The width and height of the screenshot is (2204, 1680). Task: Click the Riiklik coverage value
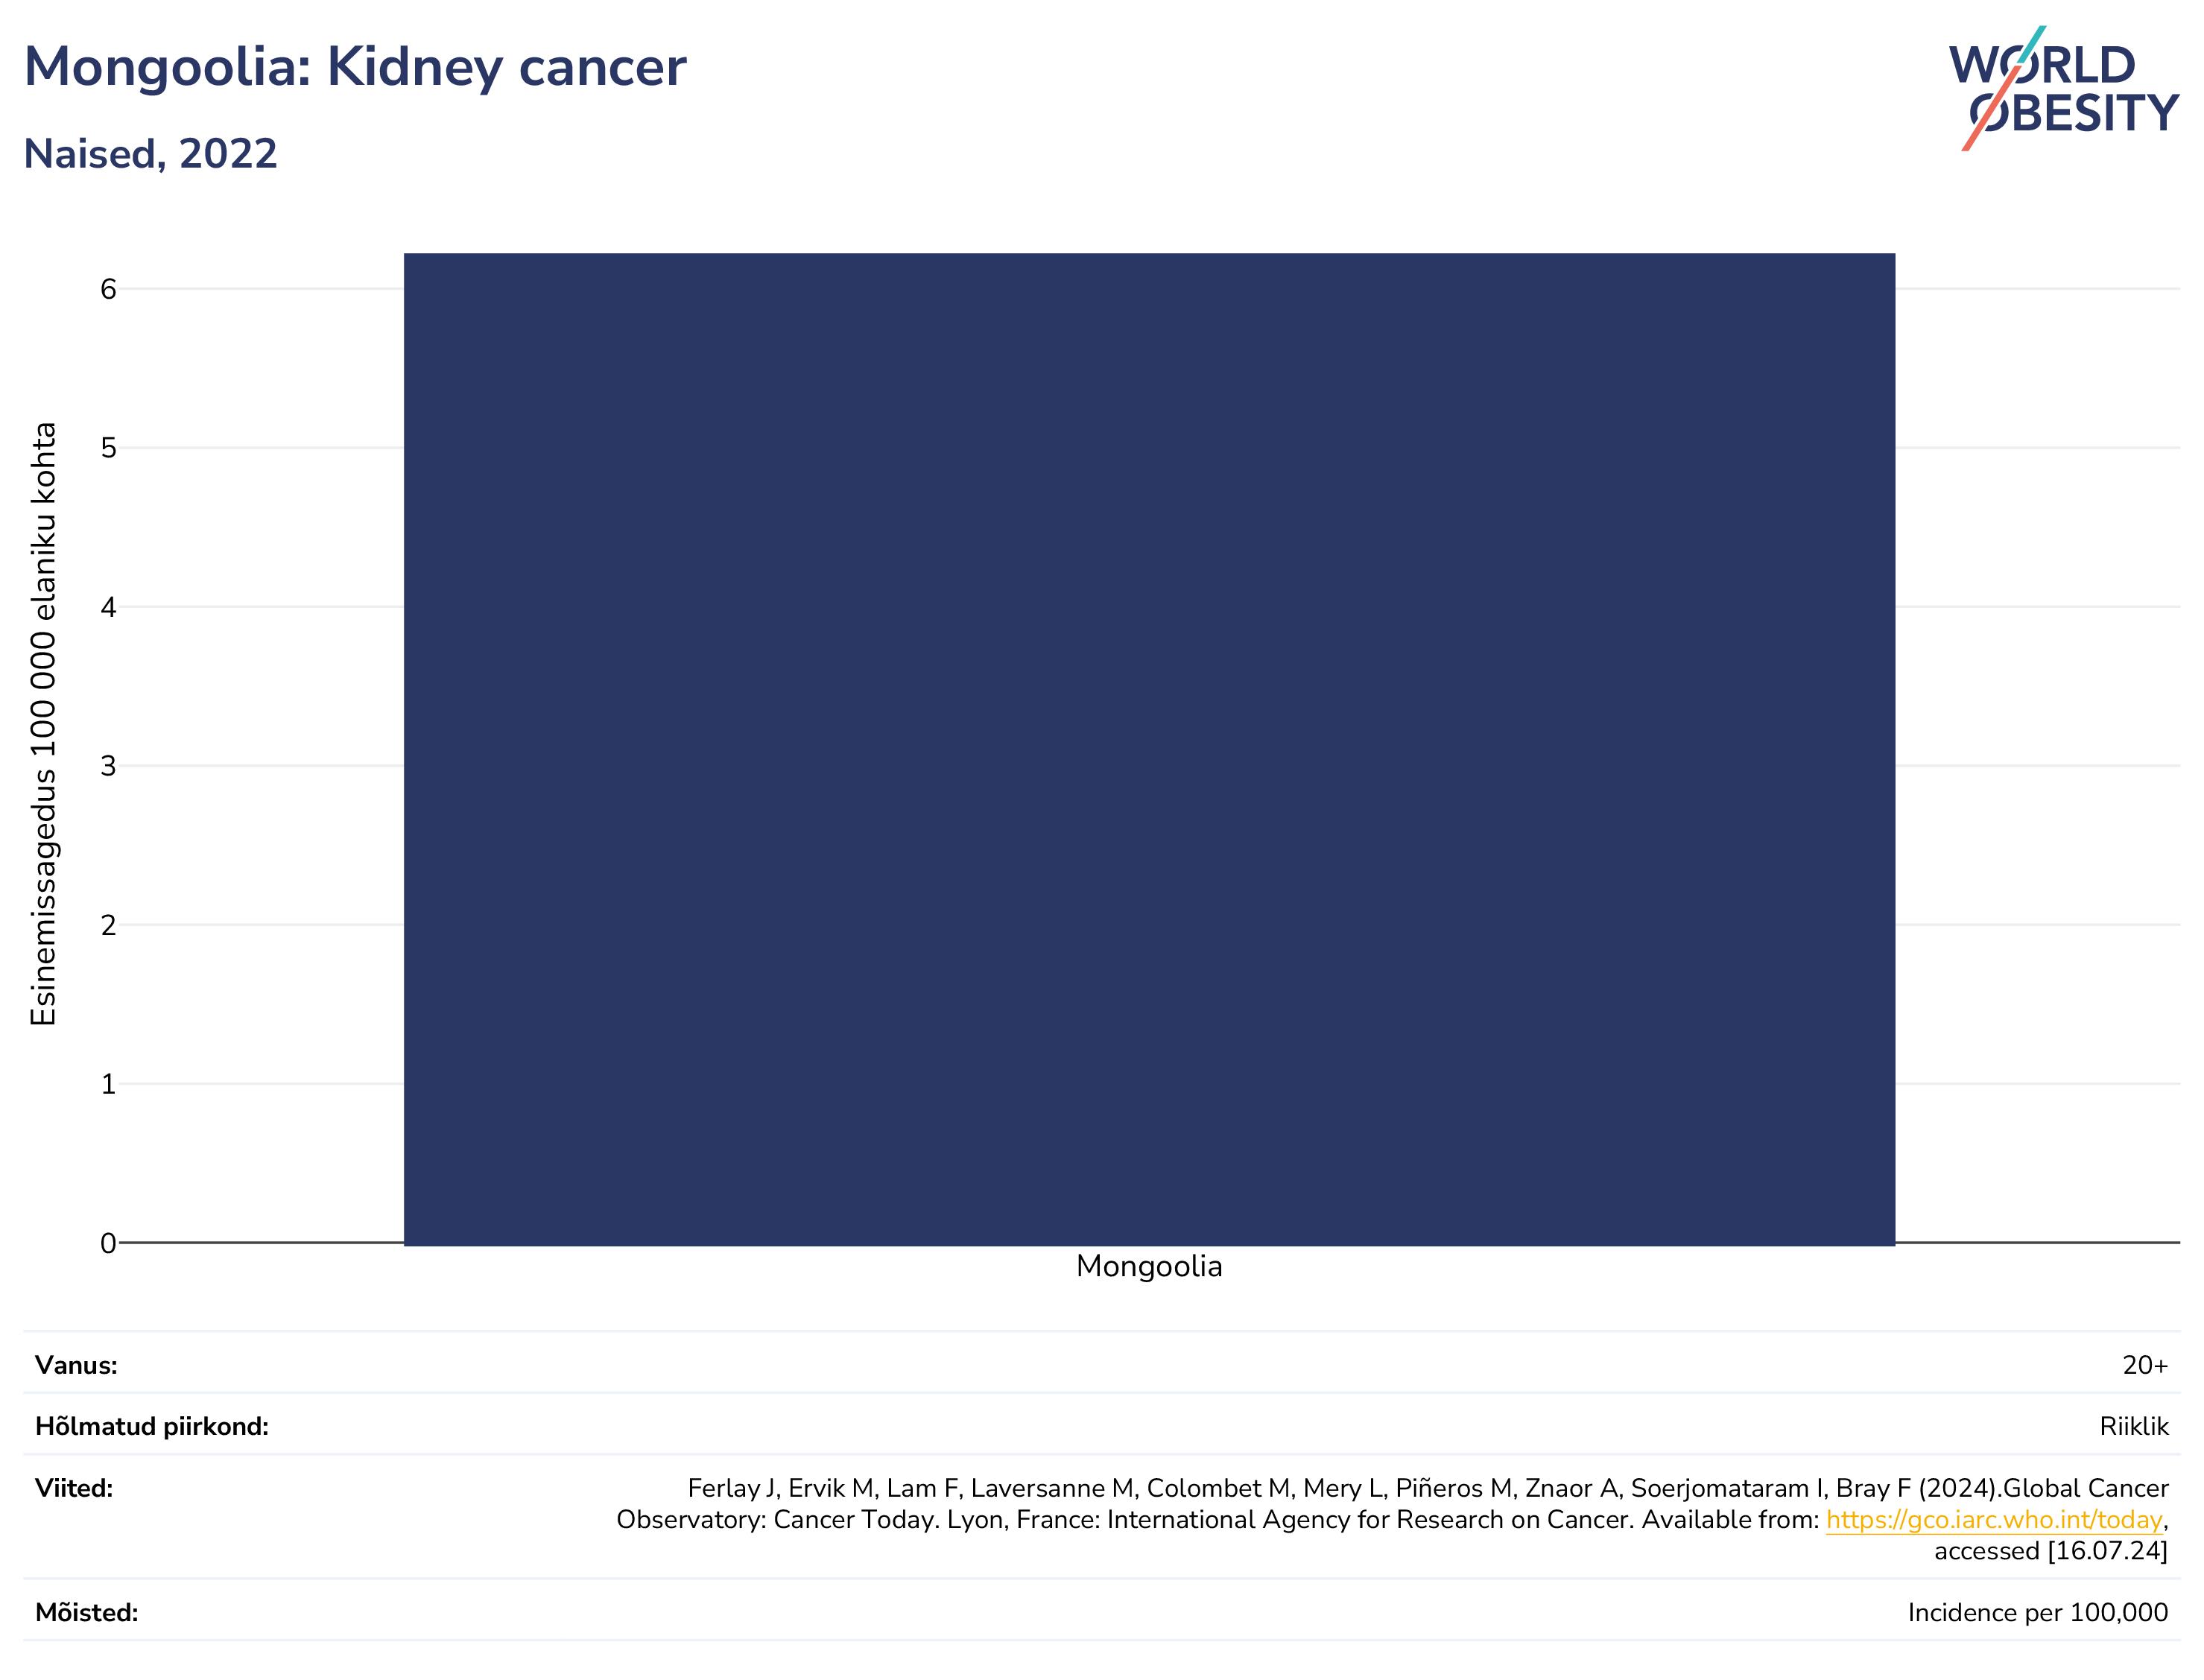[2134, 1426]
